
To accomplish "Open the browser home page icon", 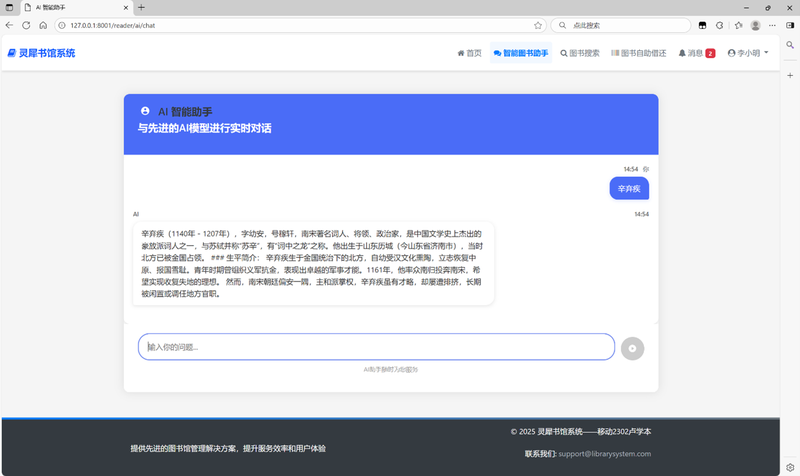I will coord(43,25).
